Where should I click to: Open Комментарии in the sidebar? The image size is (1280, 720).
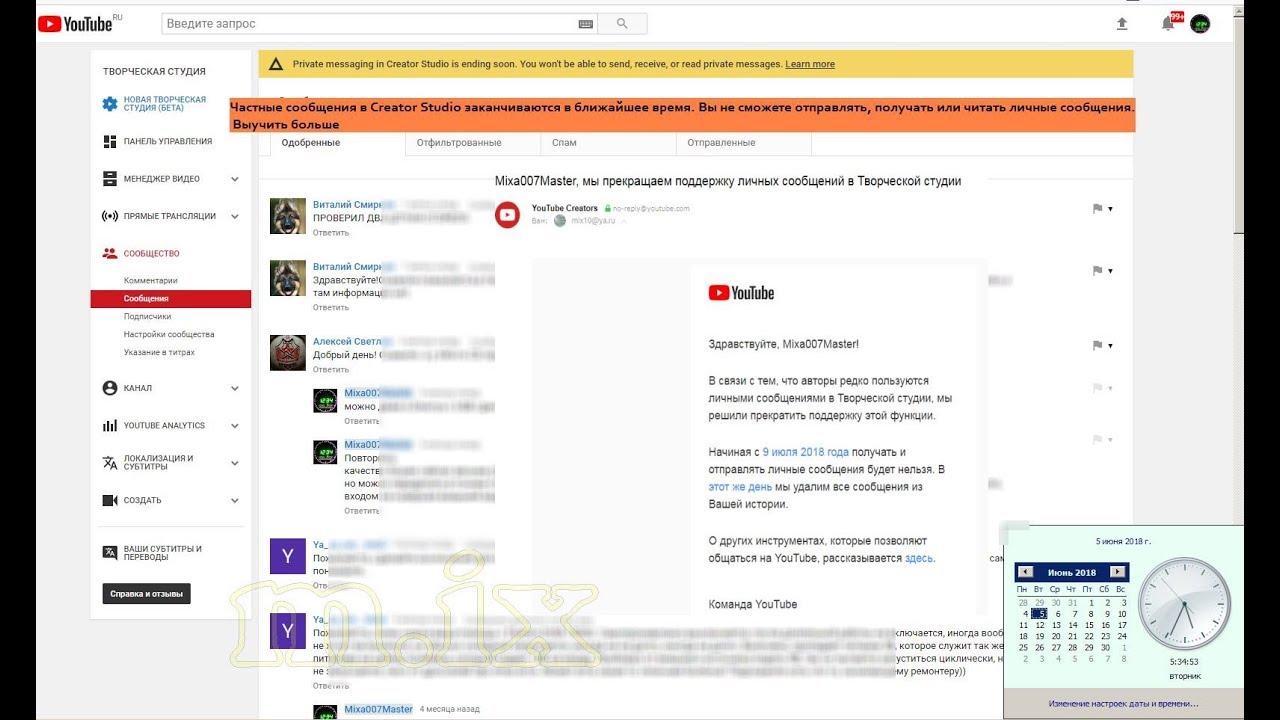151,281
